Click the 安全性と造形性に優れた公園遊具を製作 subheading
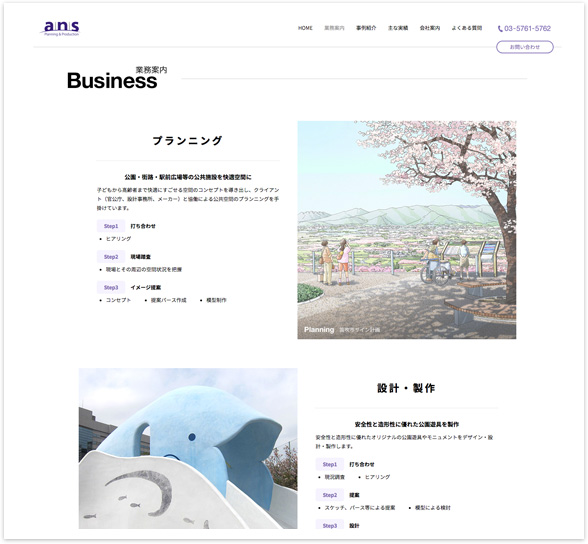 pos(406,424)
